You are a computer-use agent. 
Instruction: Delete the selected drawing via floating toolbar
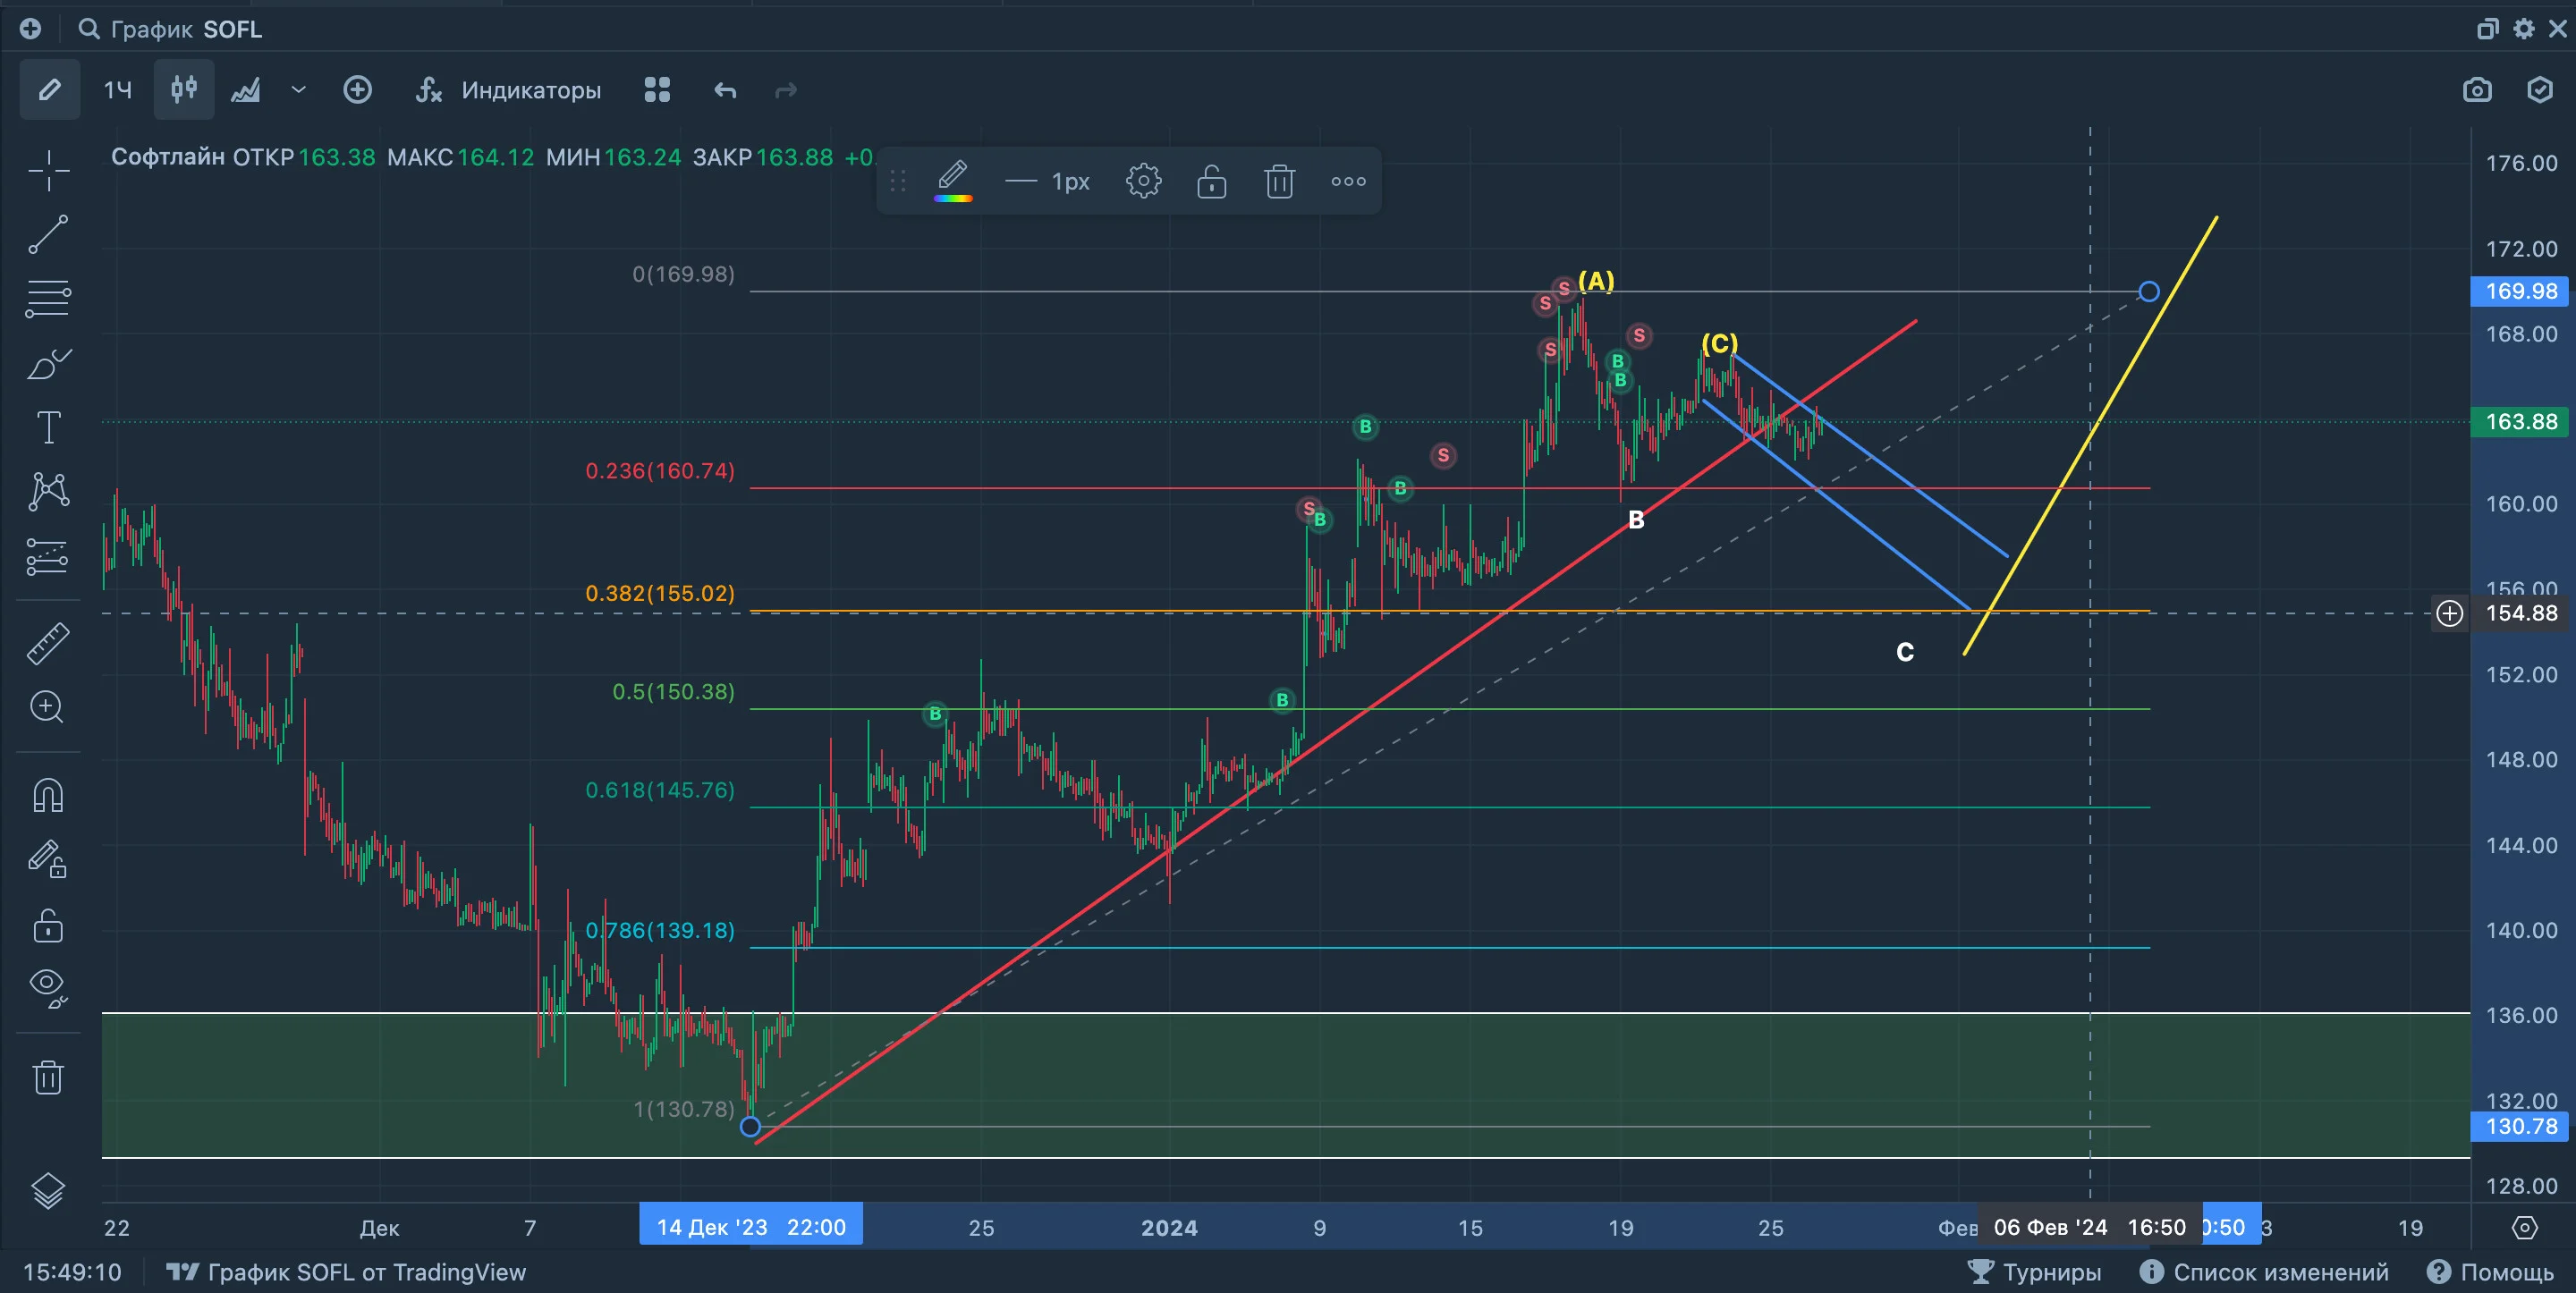[x=1280, y=181]
